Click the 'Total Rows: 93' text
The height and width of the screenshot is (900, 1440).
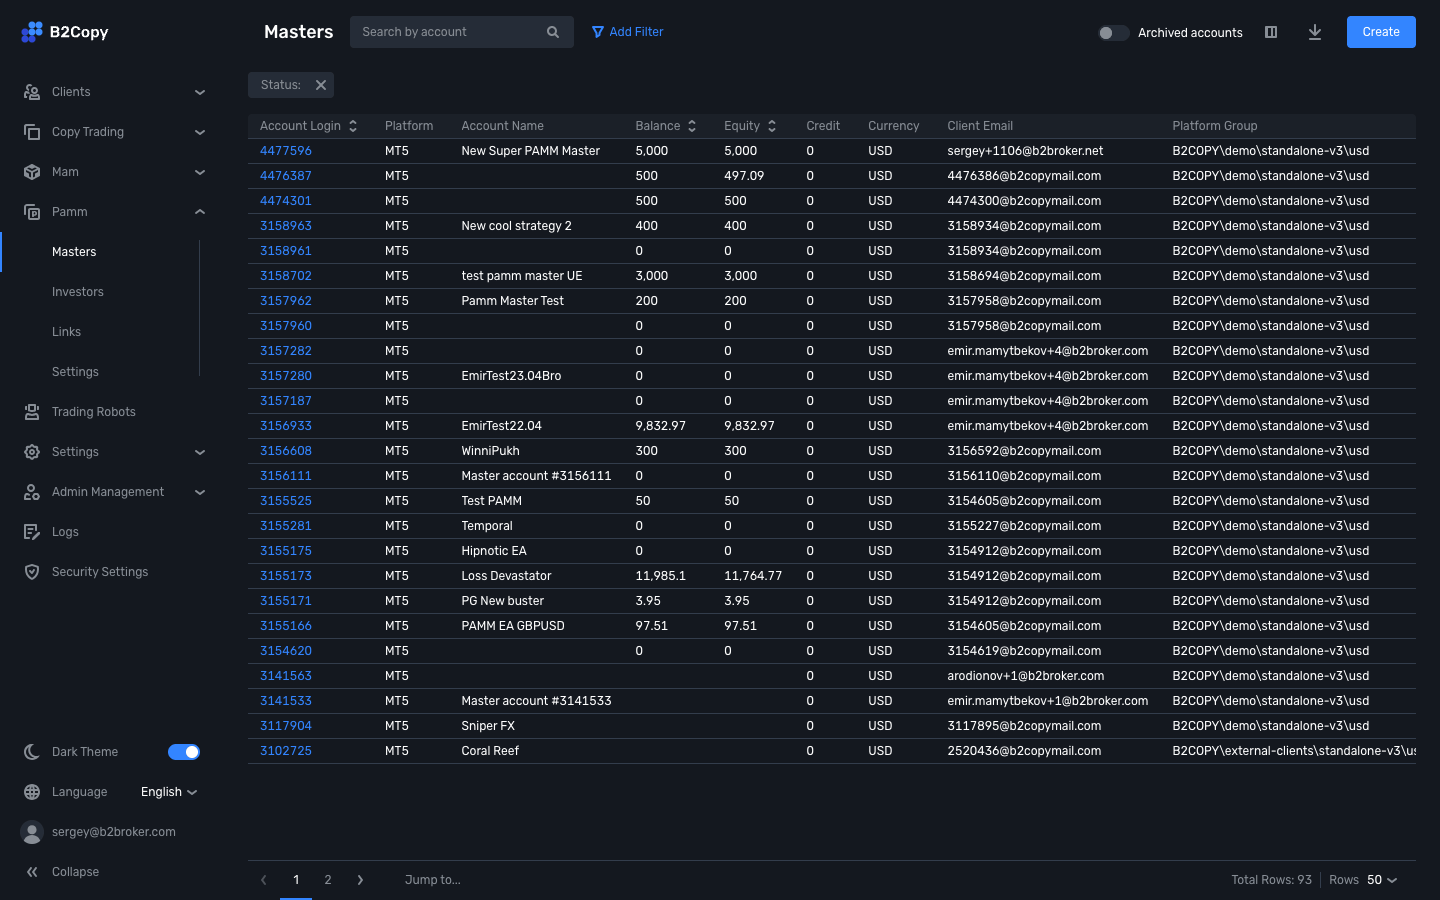[1271, 880]
